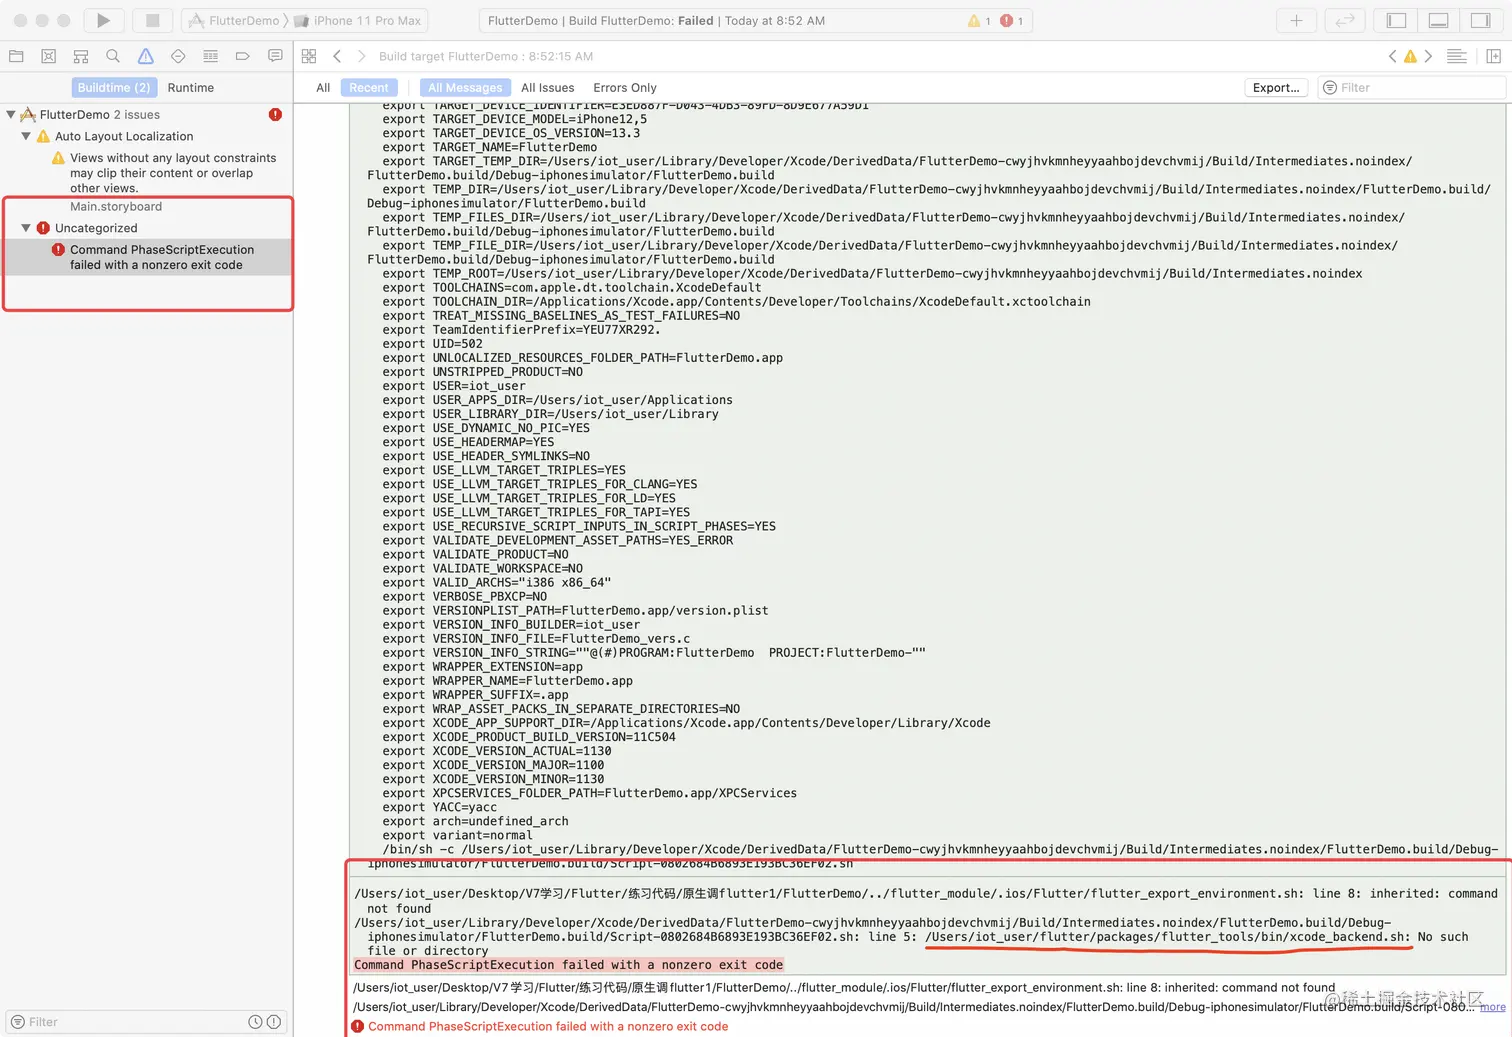Click the build status activity bar

(756, 20)
